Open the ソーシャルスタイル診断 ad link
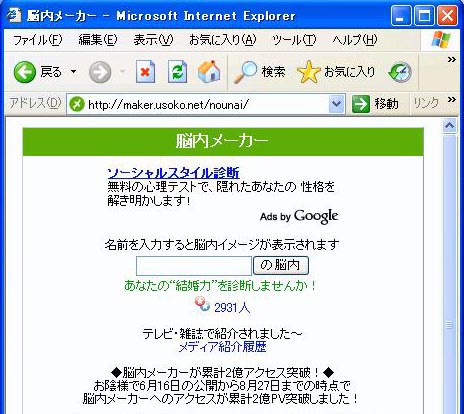 click(x=173, y=173)
